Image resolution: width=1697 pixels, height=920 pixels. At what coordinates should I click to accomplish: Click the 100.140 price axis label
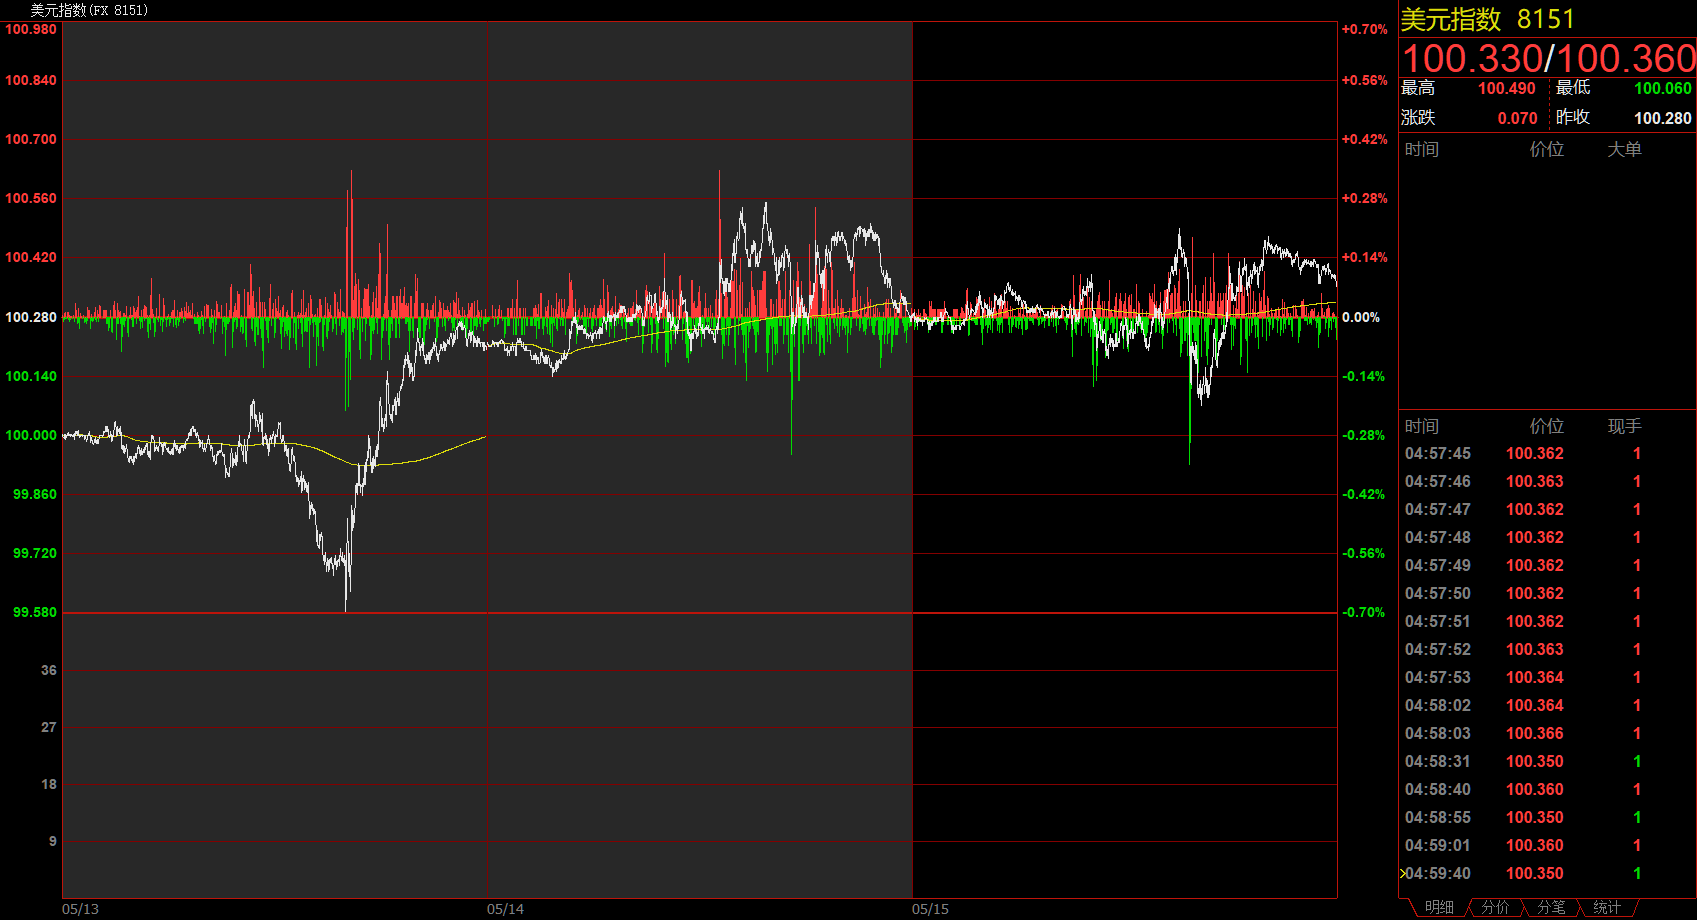(31, 376)
